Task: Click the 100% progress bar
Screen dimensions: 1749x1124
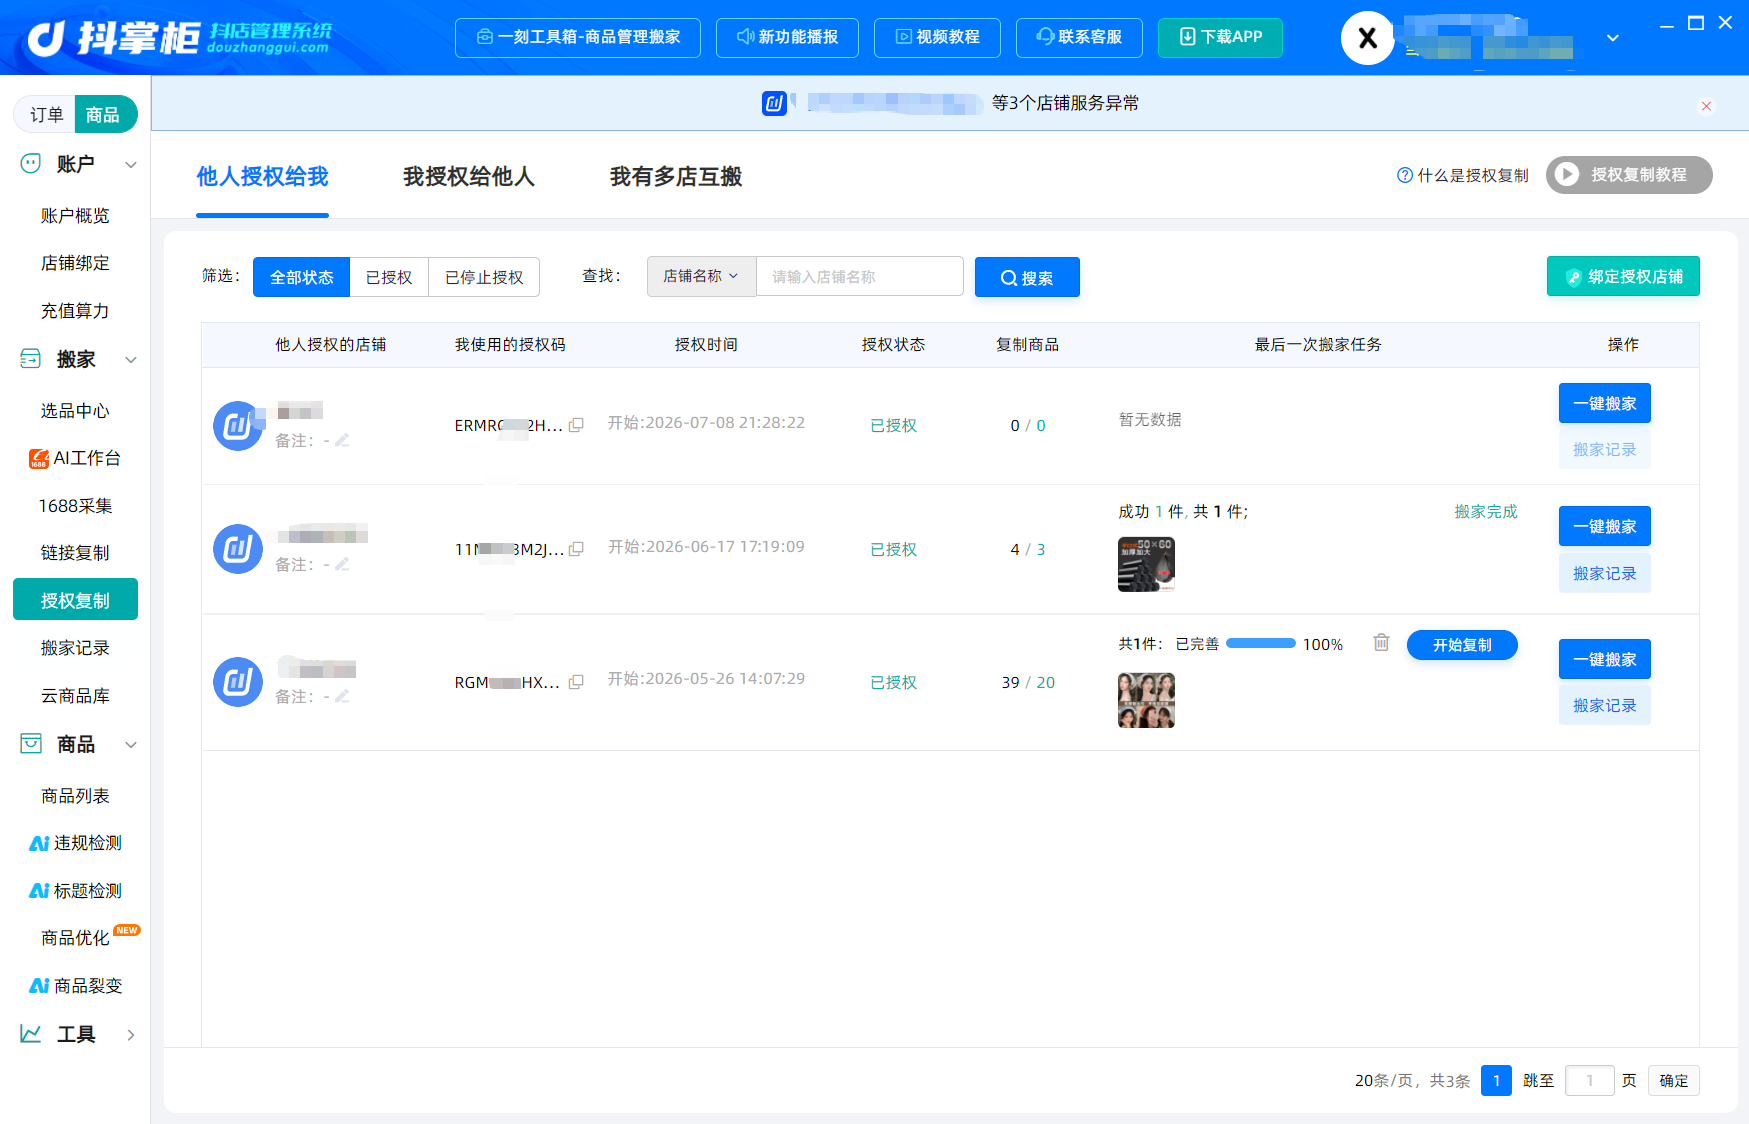Action: (x=1260, y=644)
